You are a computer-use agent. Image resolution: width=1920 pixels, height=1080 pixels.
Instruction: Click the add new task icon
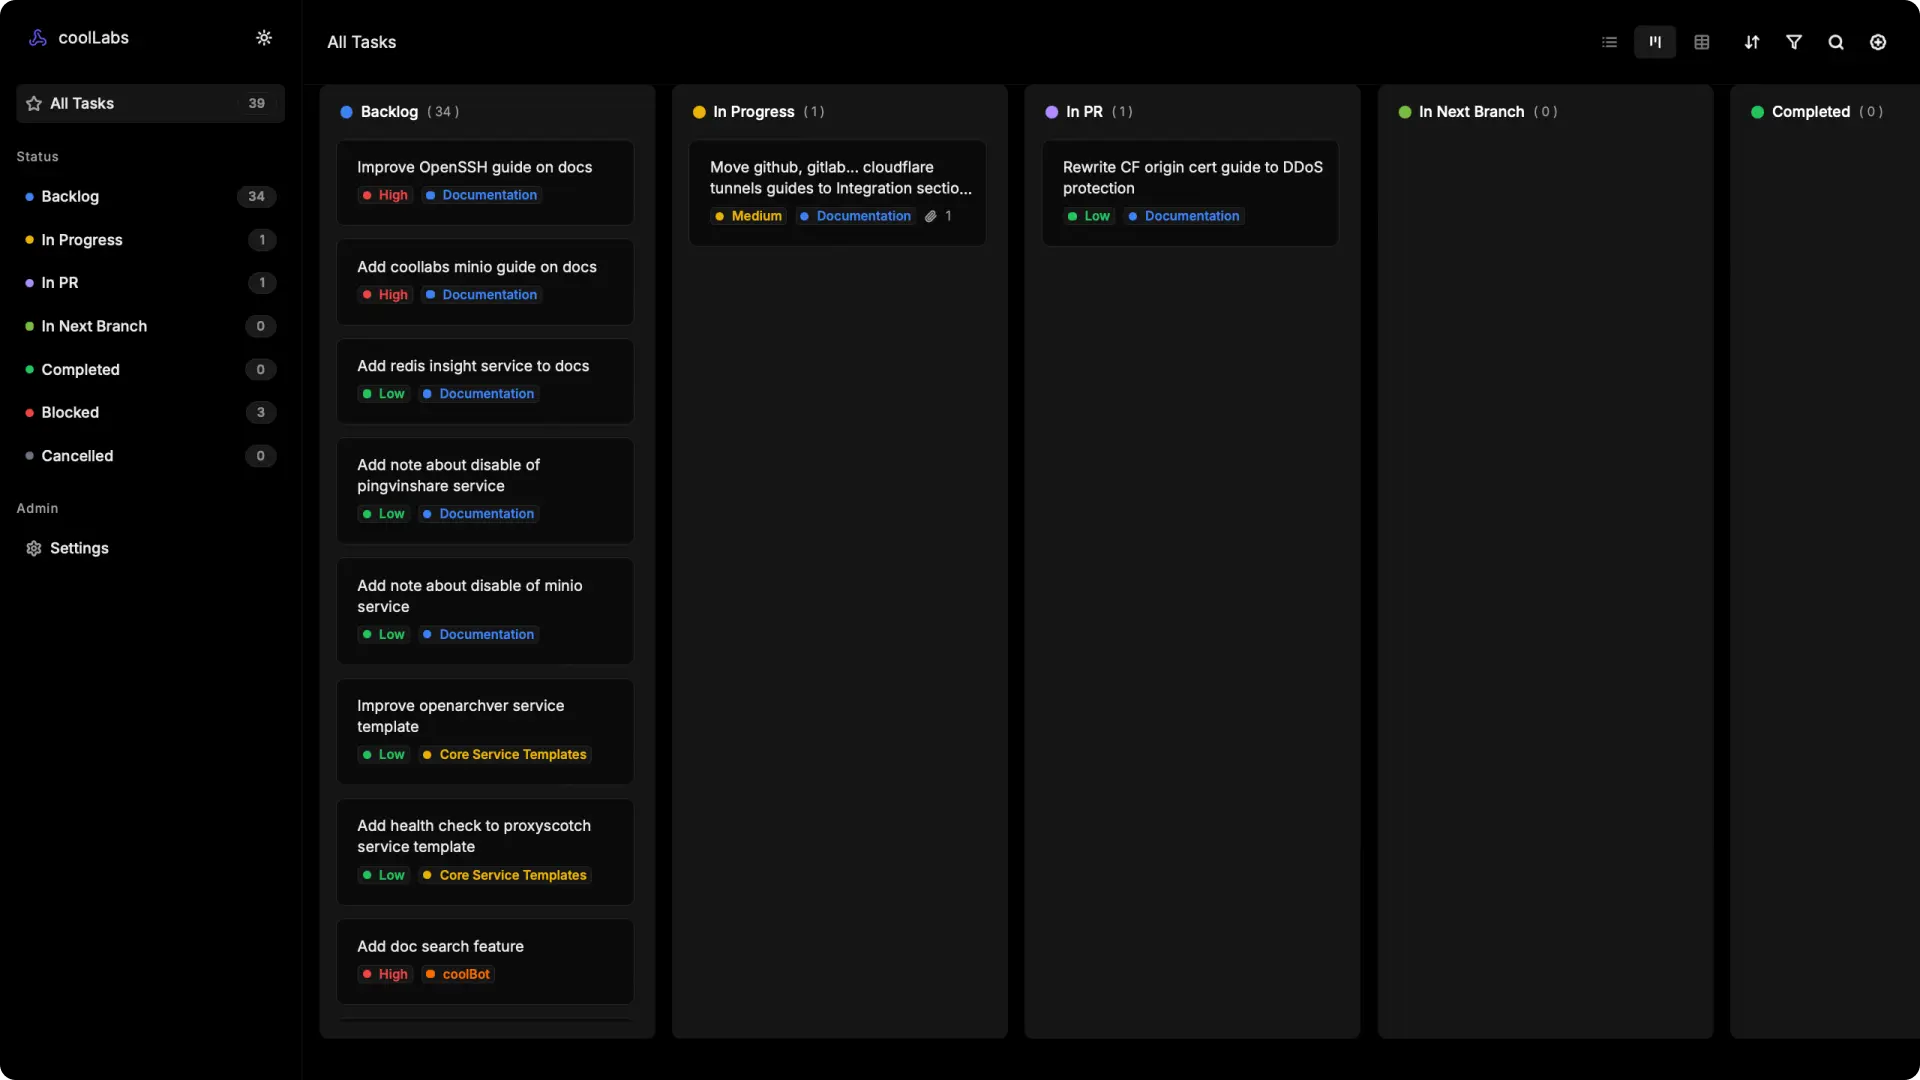coord(1878,42)
